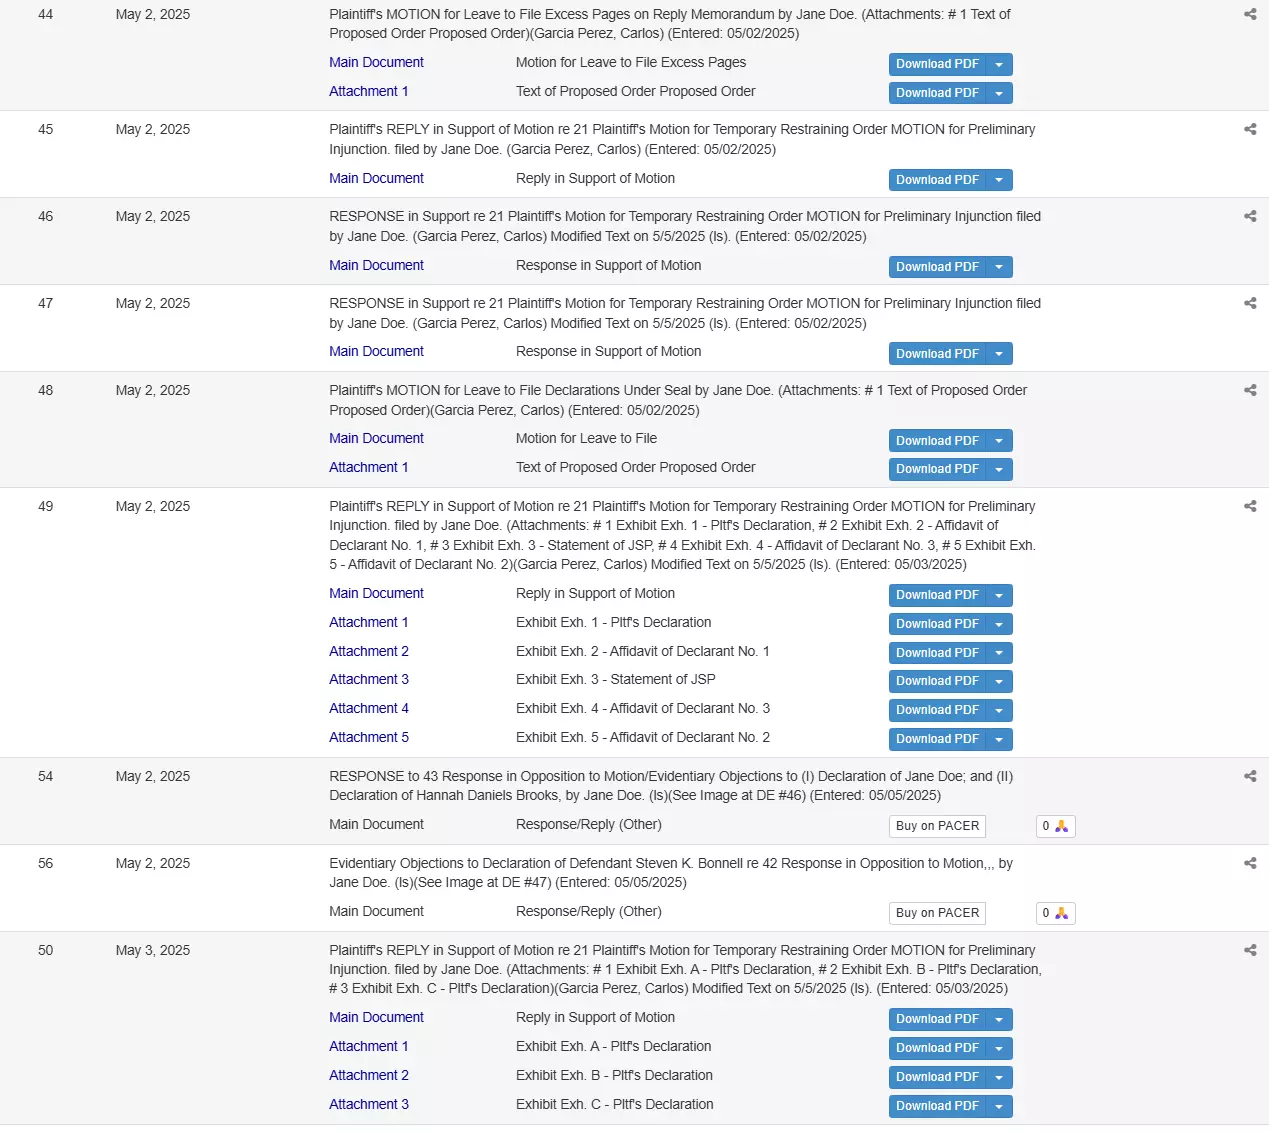Share docket entry 54 via share icon
The image size is (1269, 1132).
click(x=1249, y=776)
